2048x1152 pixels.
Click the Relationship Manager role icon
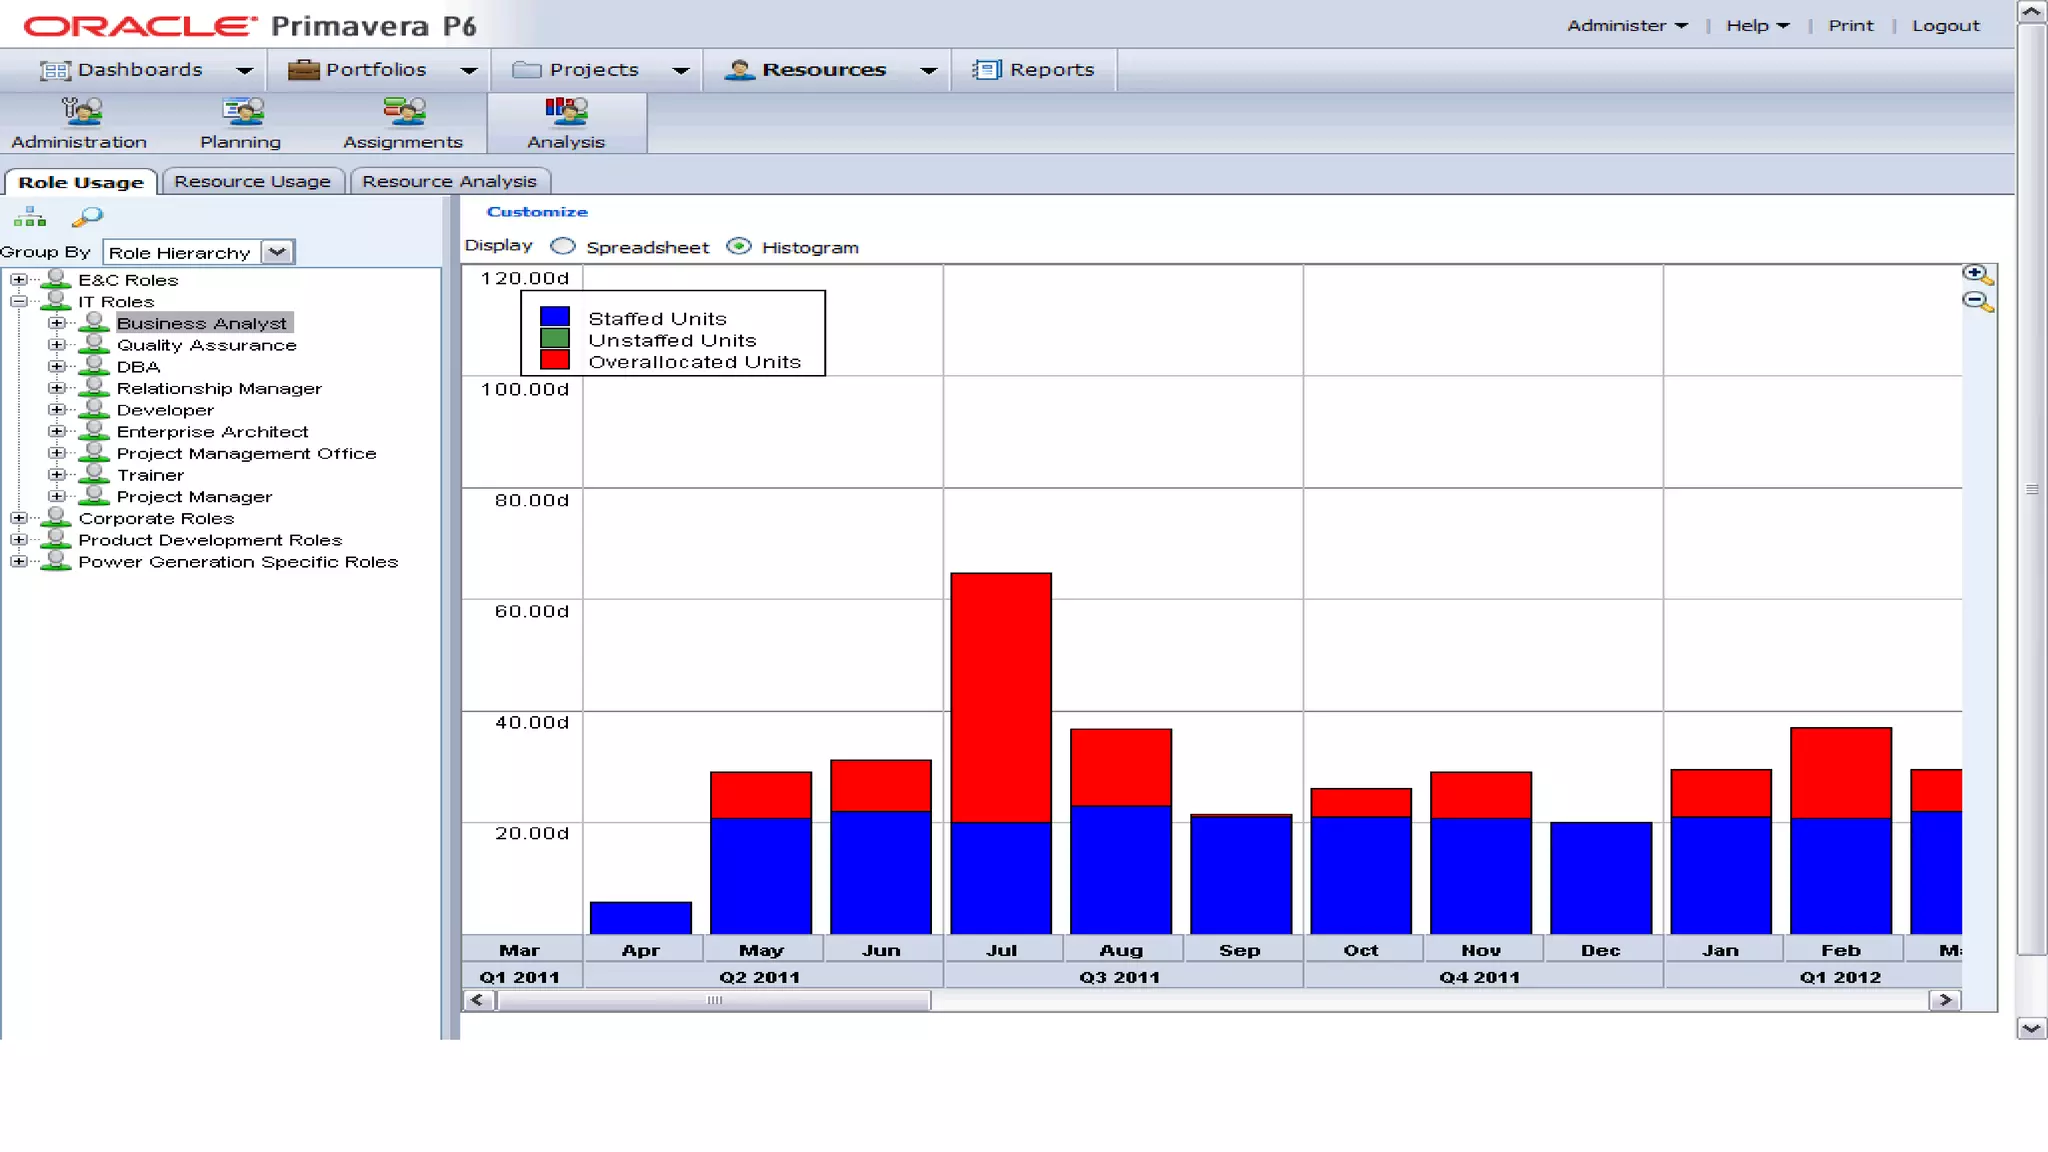(94, 387)
